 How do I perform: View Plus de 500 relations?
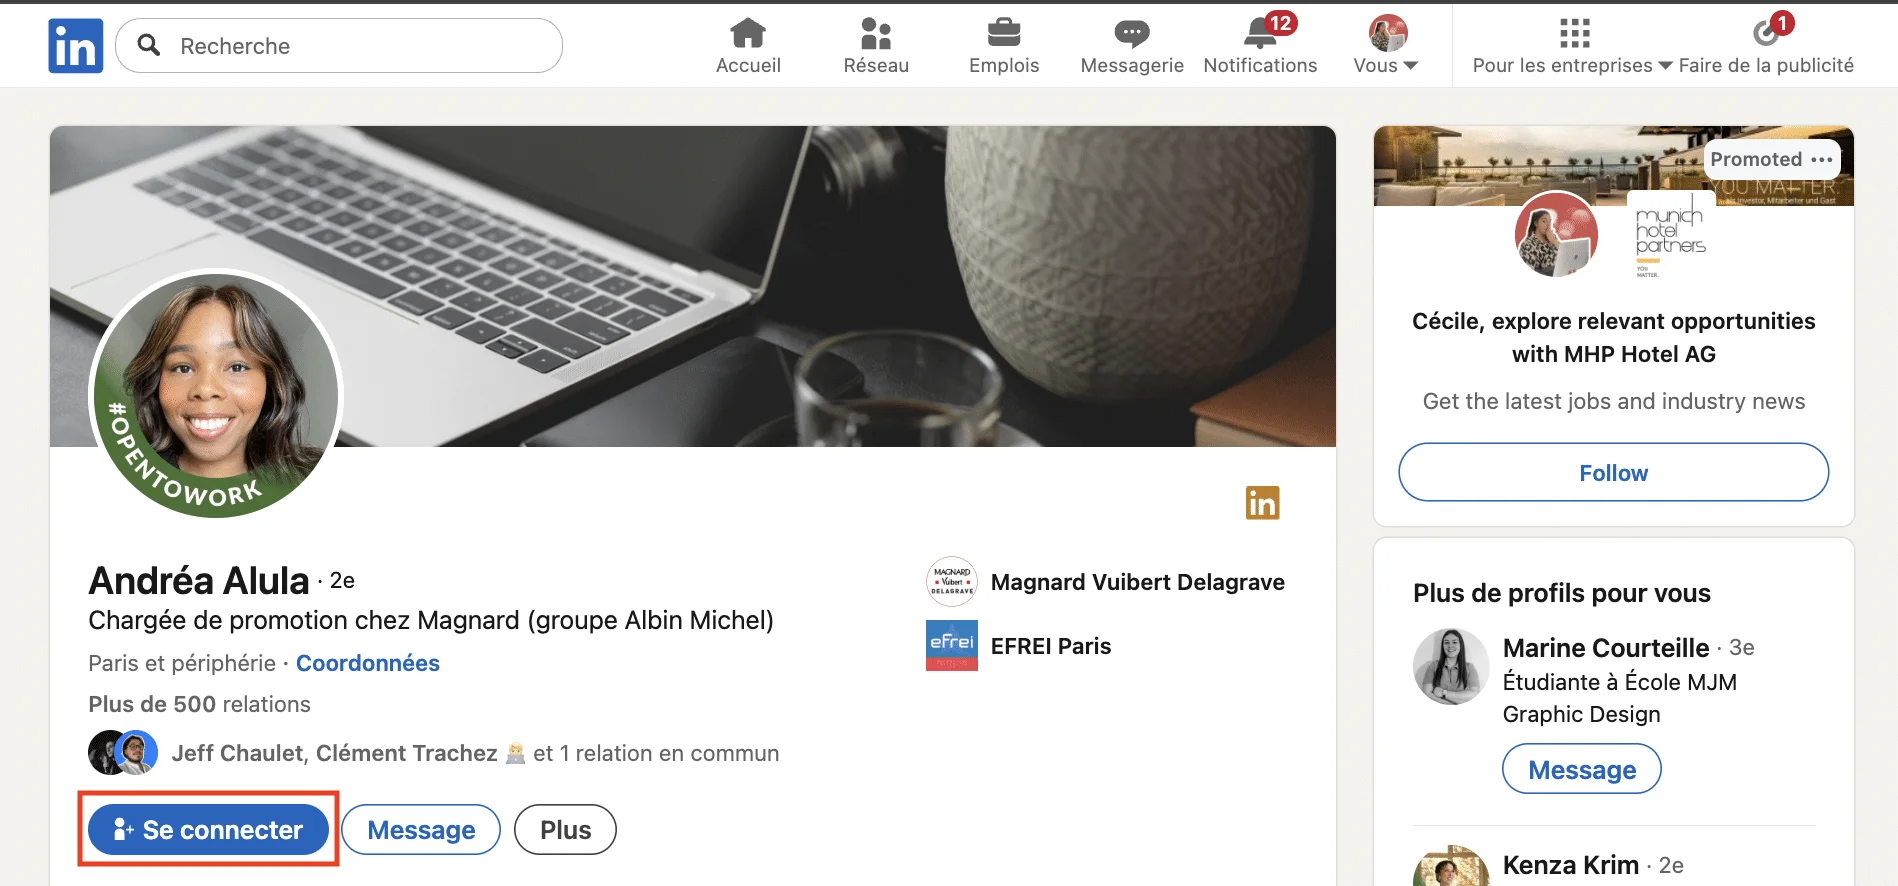click(x=199, y=704)
